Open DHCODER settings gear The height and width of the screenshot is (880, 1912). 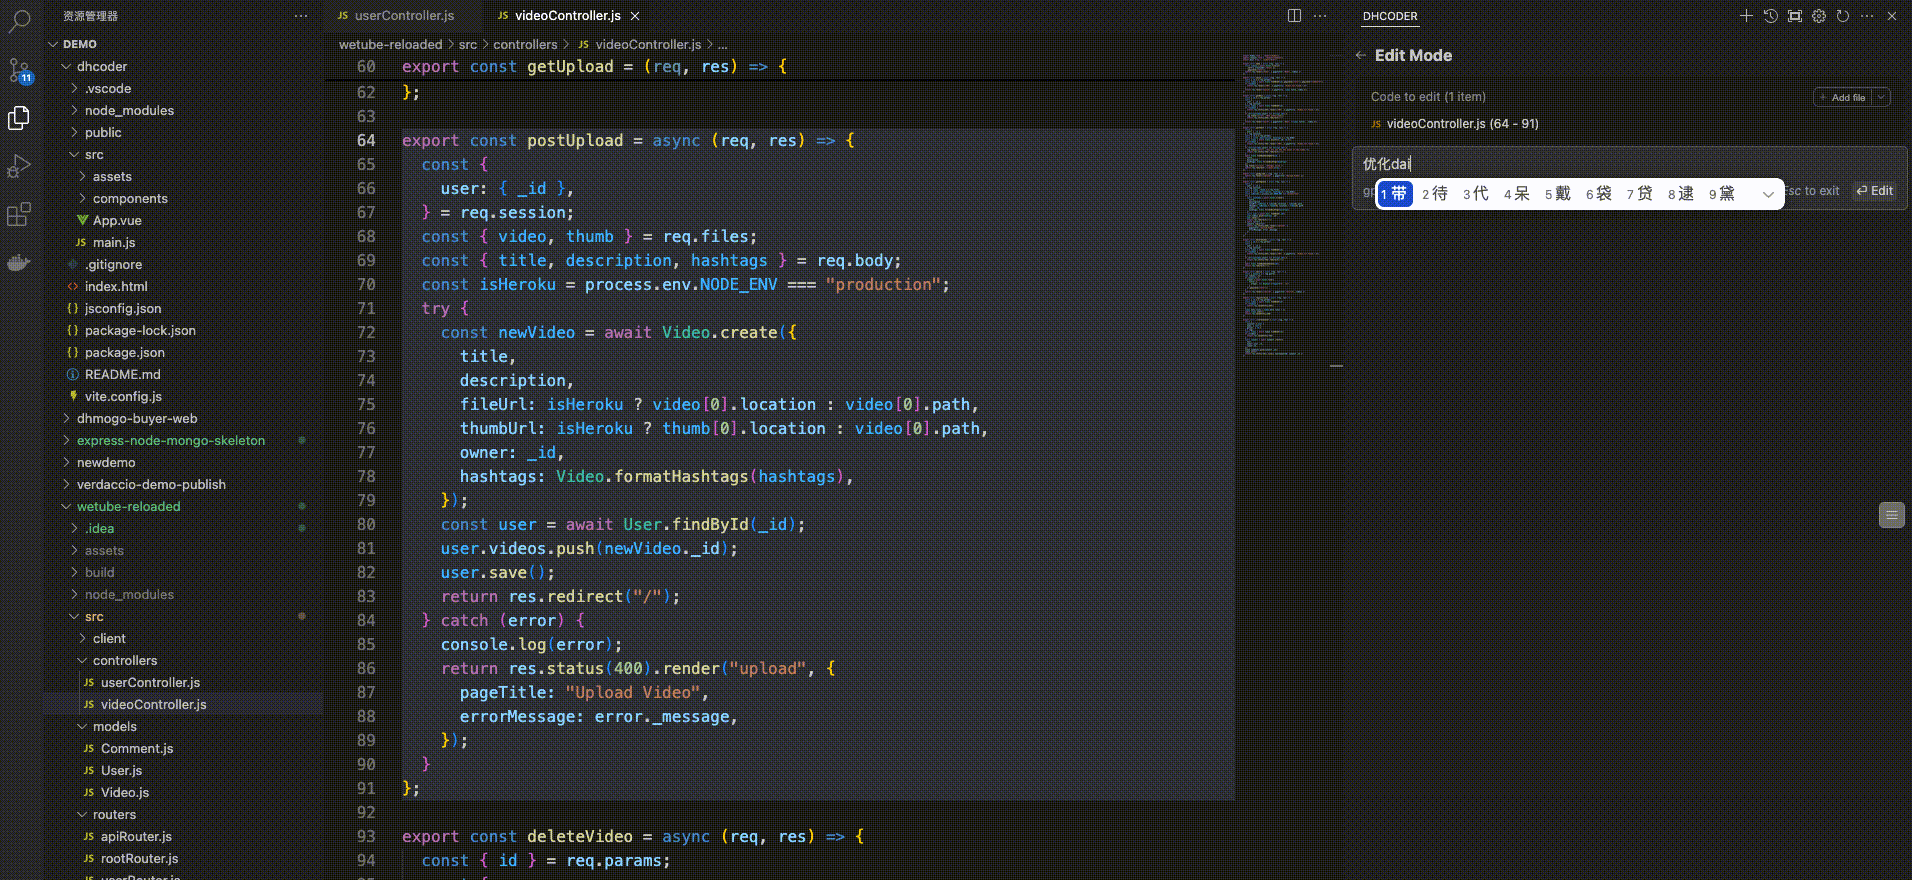(1819, 16)
